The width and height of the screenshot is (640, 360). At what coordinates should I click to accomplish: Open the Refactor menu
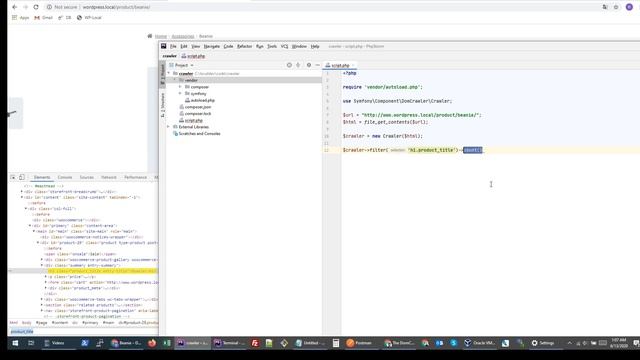pos(244,47)
